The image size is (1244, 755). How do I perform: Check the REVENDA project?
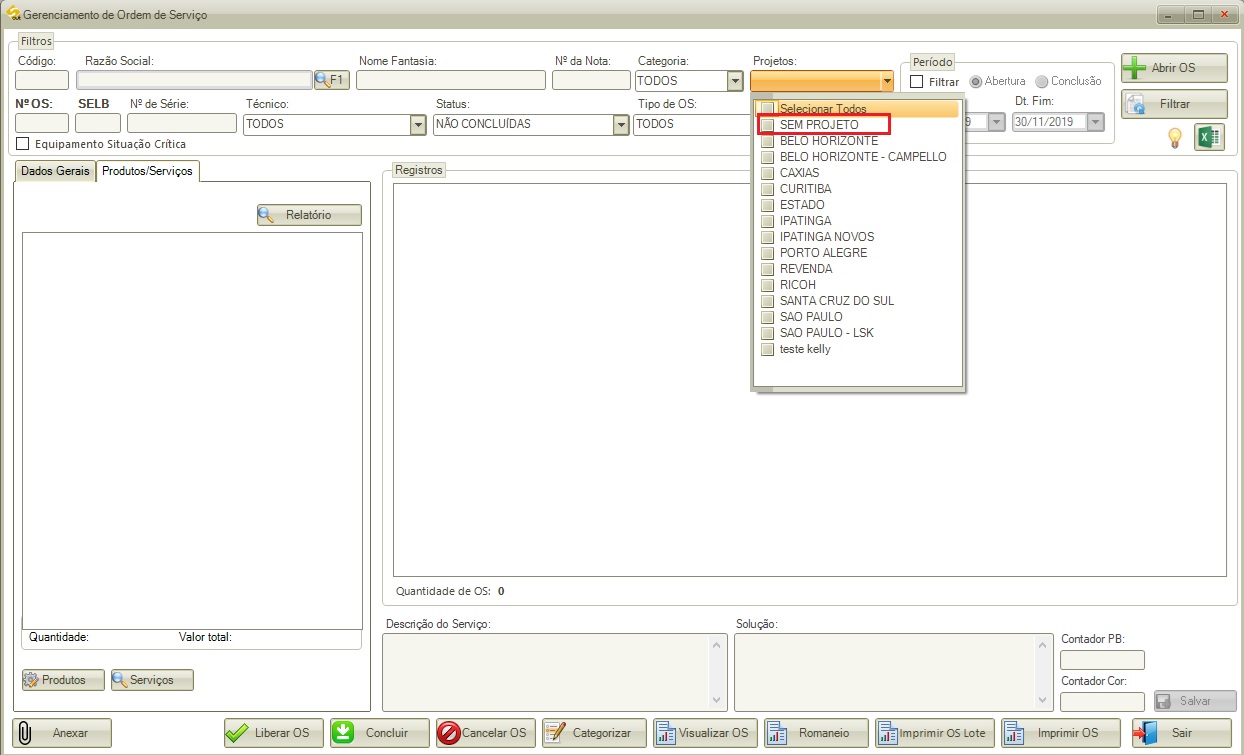767,269
